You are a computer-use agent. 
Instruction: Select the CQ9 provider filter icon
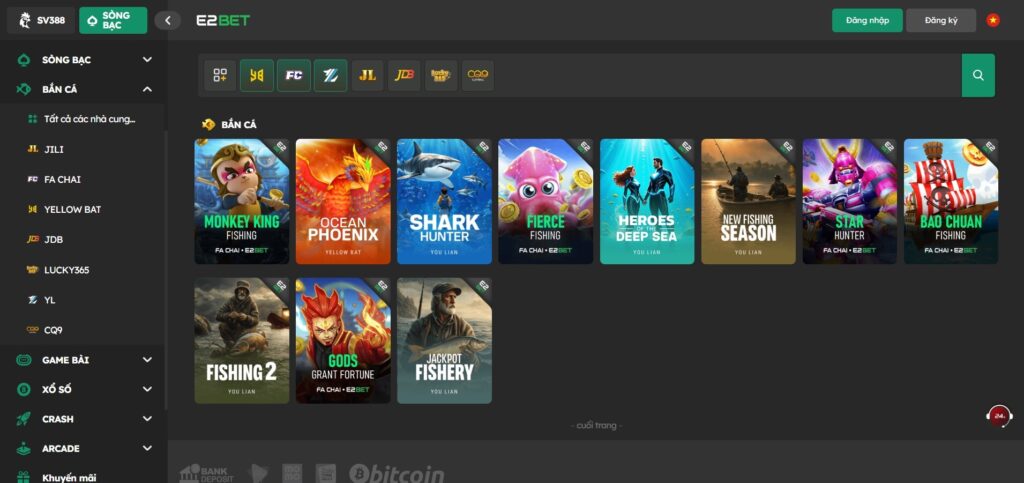click(x=477, y=76)
